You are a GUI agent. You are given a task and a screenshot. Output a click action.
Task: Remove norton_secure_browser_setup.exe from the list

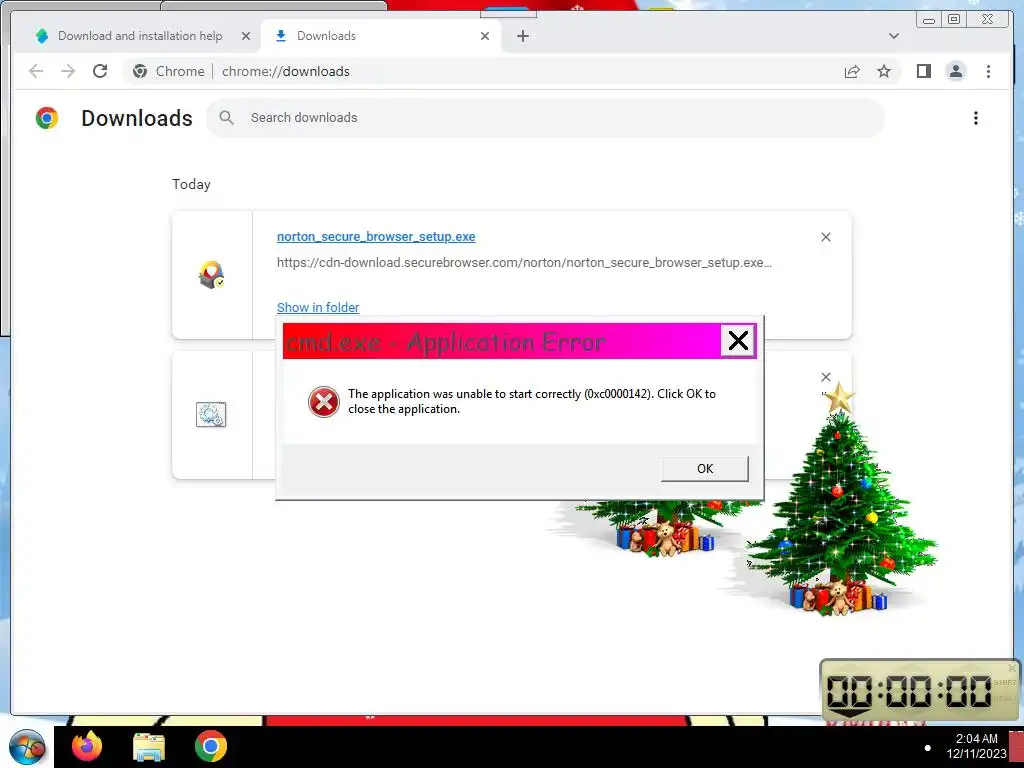click(825, 237)
